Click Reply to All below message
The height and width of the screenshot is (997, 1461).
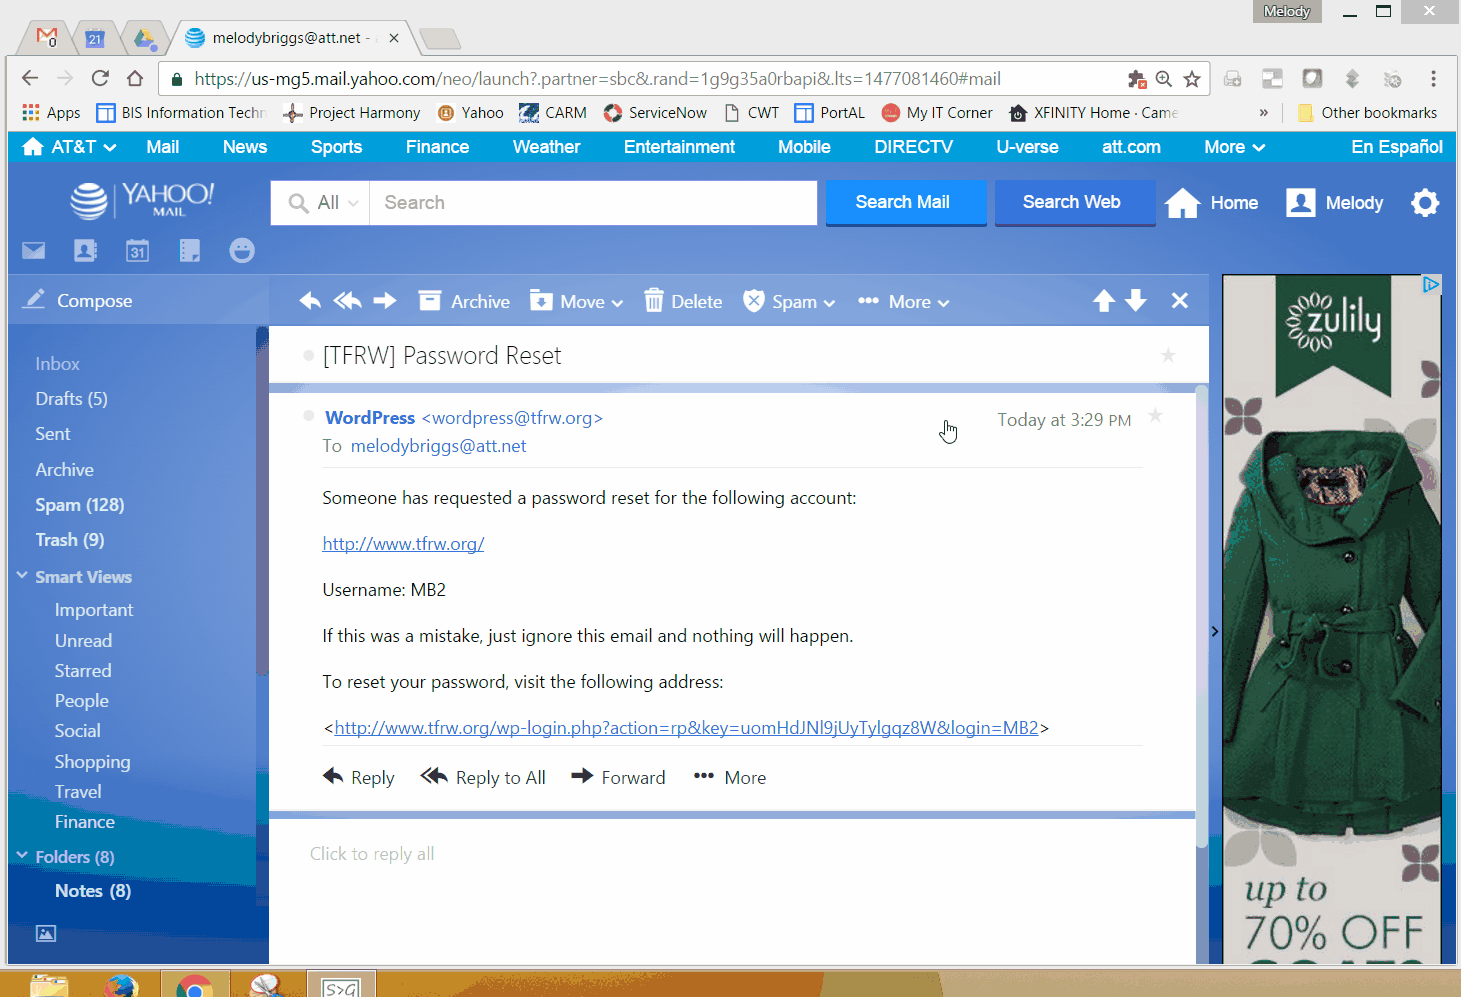point(484,777)
